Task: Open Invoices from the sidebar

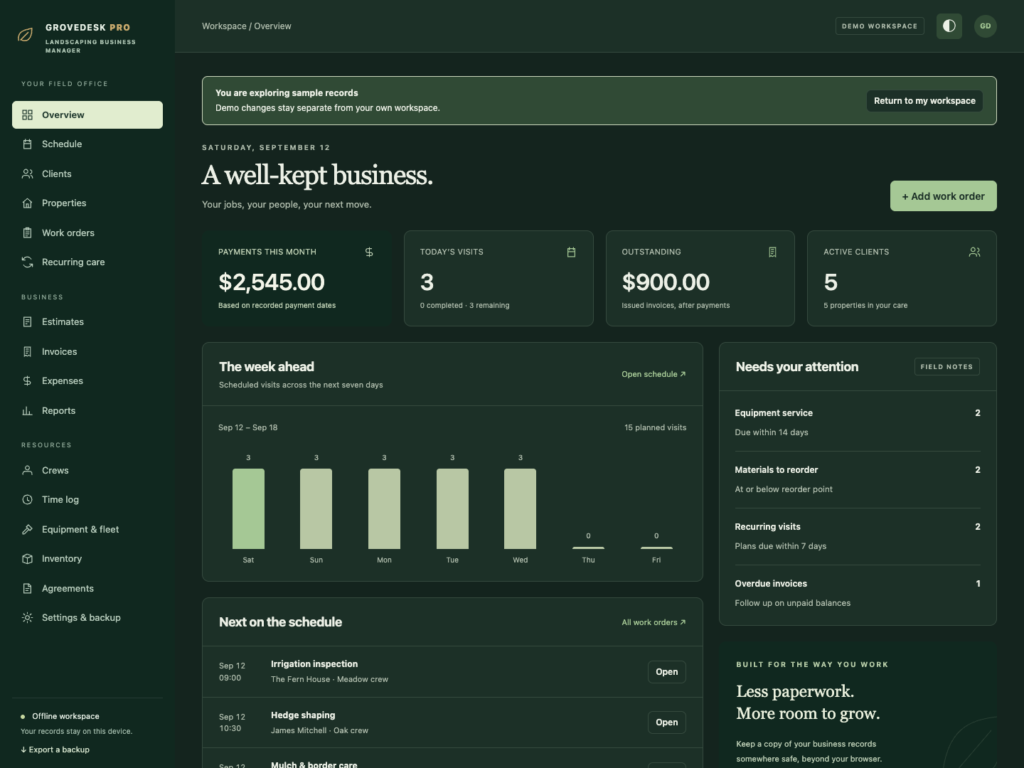Action: [x=88, y=351]
